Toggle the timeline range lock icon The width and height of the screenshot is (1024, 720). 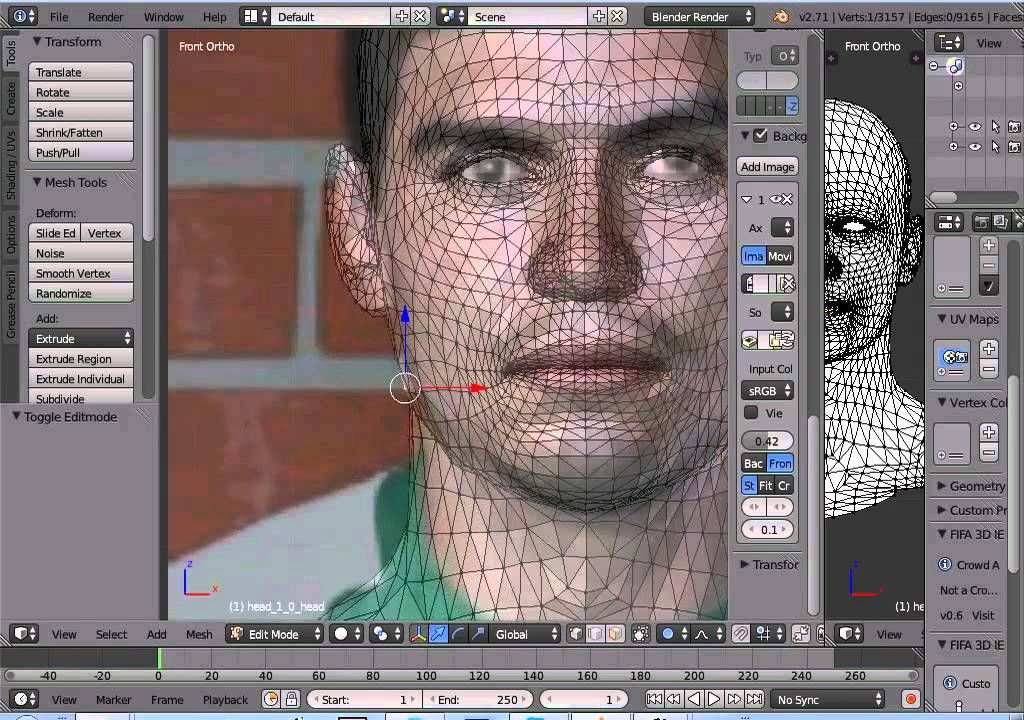(x=291, y=699)
